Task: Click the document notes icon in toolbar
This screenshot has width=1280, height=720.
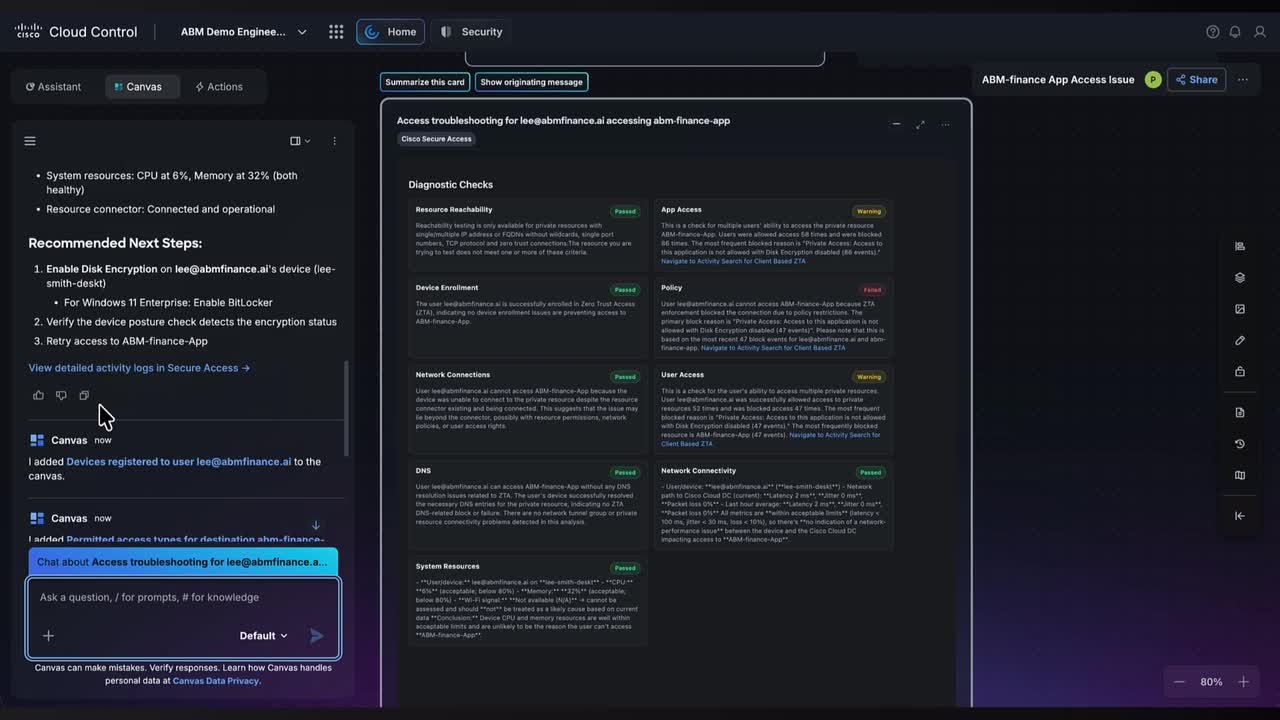Action: [1240, 412]
